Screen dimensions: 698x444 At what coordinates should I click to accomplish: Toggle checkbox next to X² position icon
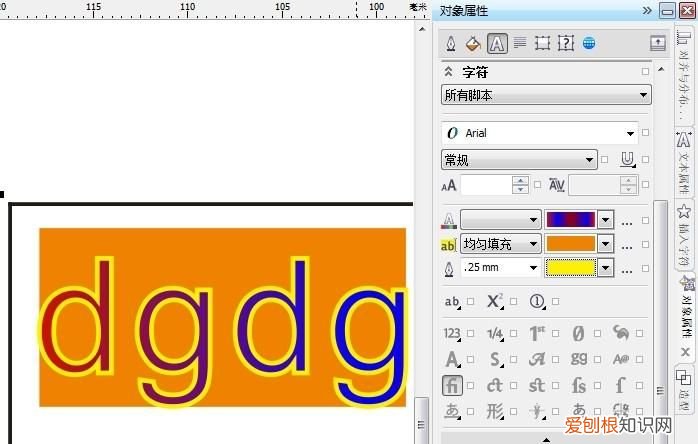tap(513, 301)
